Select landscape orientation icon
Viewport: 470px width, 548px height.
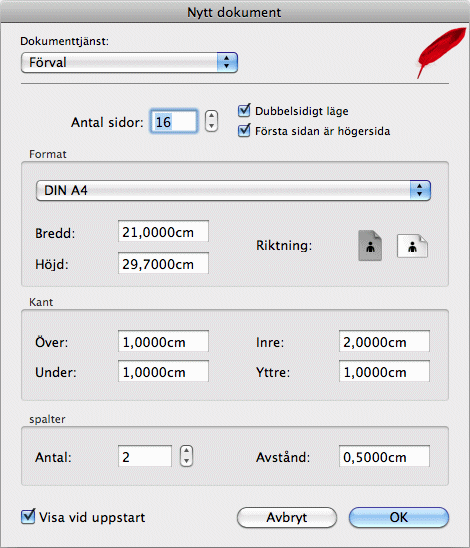tap(412, 246)
